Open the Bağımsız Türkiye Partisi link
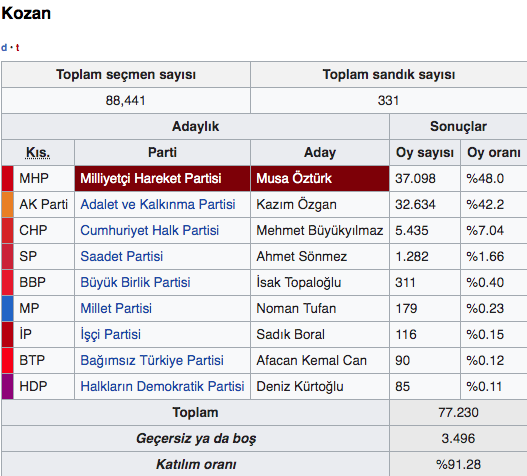The width and height of the screenshot is (527, 476). [x=152, y=360]
